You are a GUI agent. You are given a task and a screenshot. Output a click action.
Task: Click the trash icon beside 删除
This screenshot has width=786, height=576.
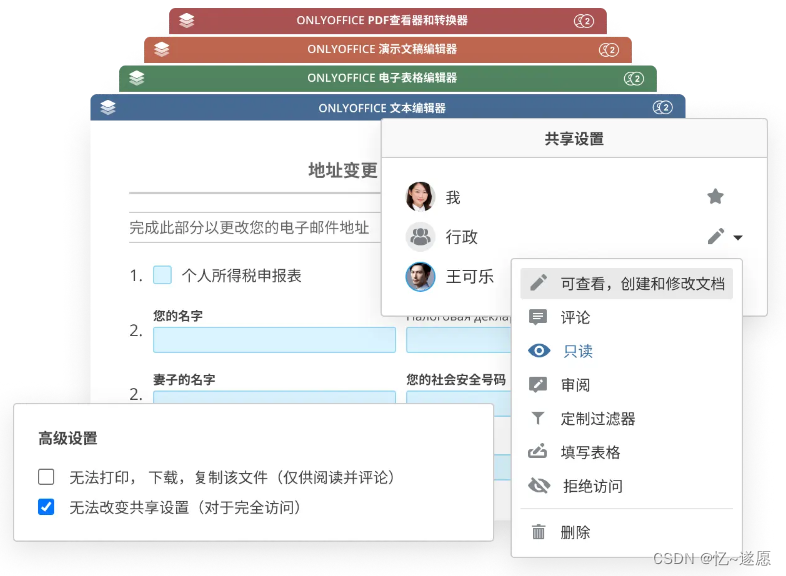(x=538, y=531)
